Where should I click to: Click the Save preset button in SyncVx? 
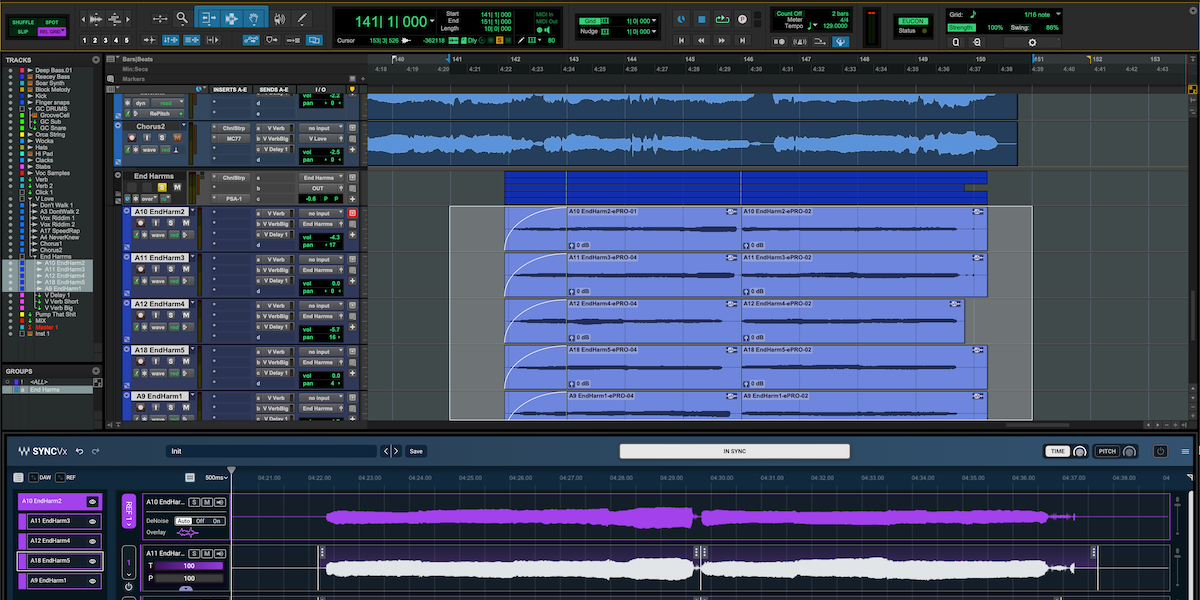[416, 451]
